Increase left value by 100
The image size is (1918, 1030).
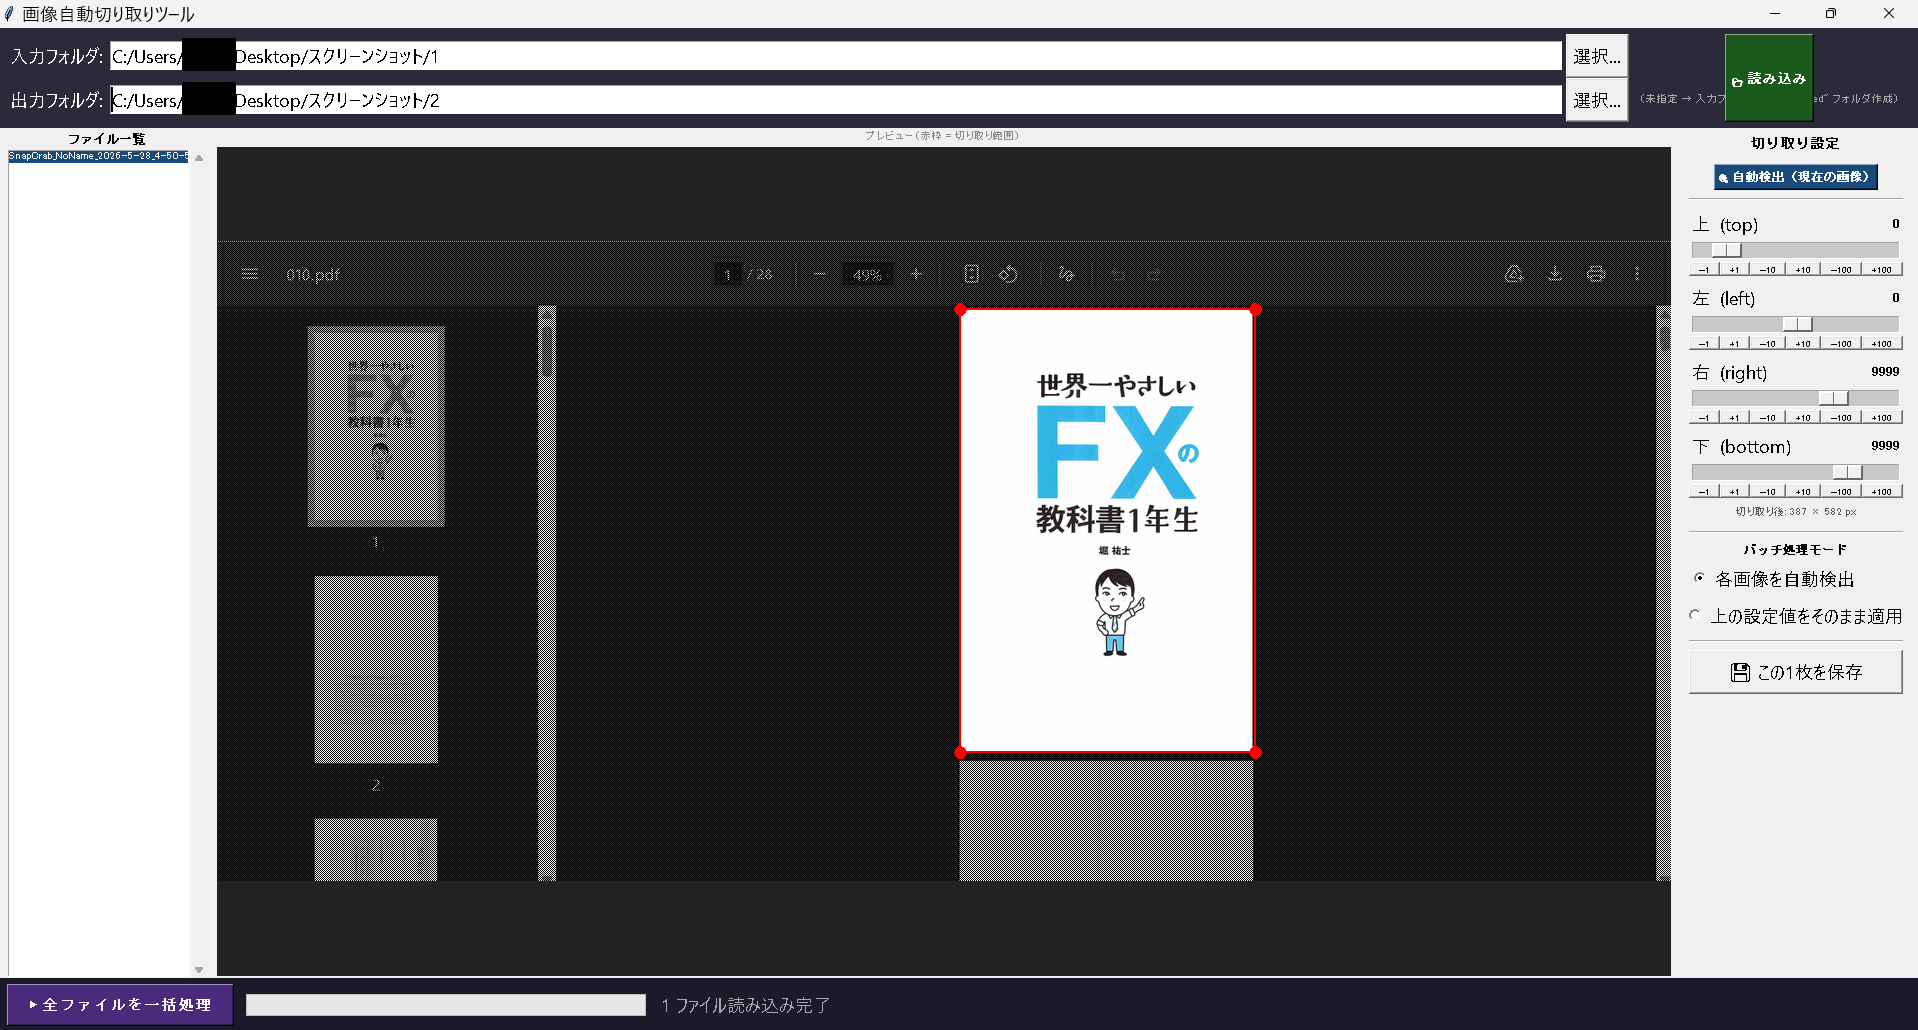1881,343
